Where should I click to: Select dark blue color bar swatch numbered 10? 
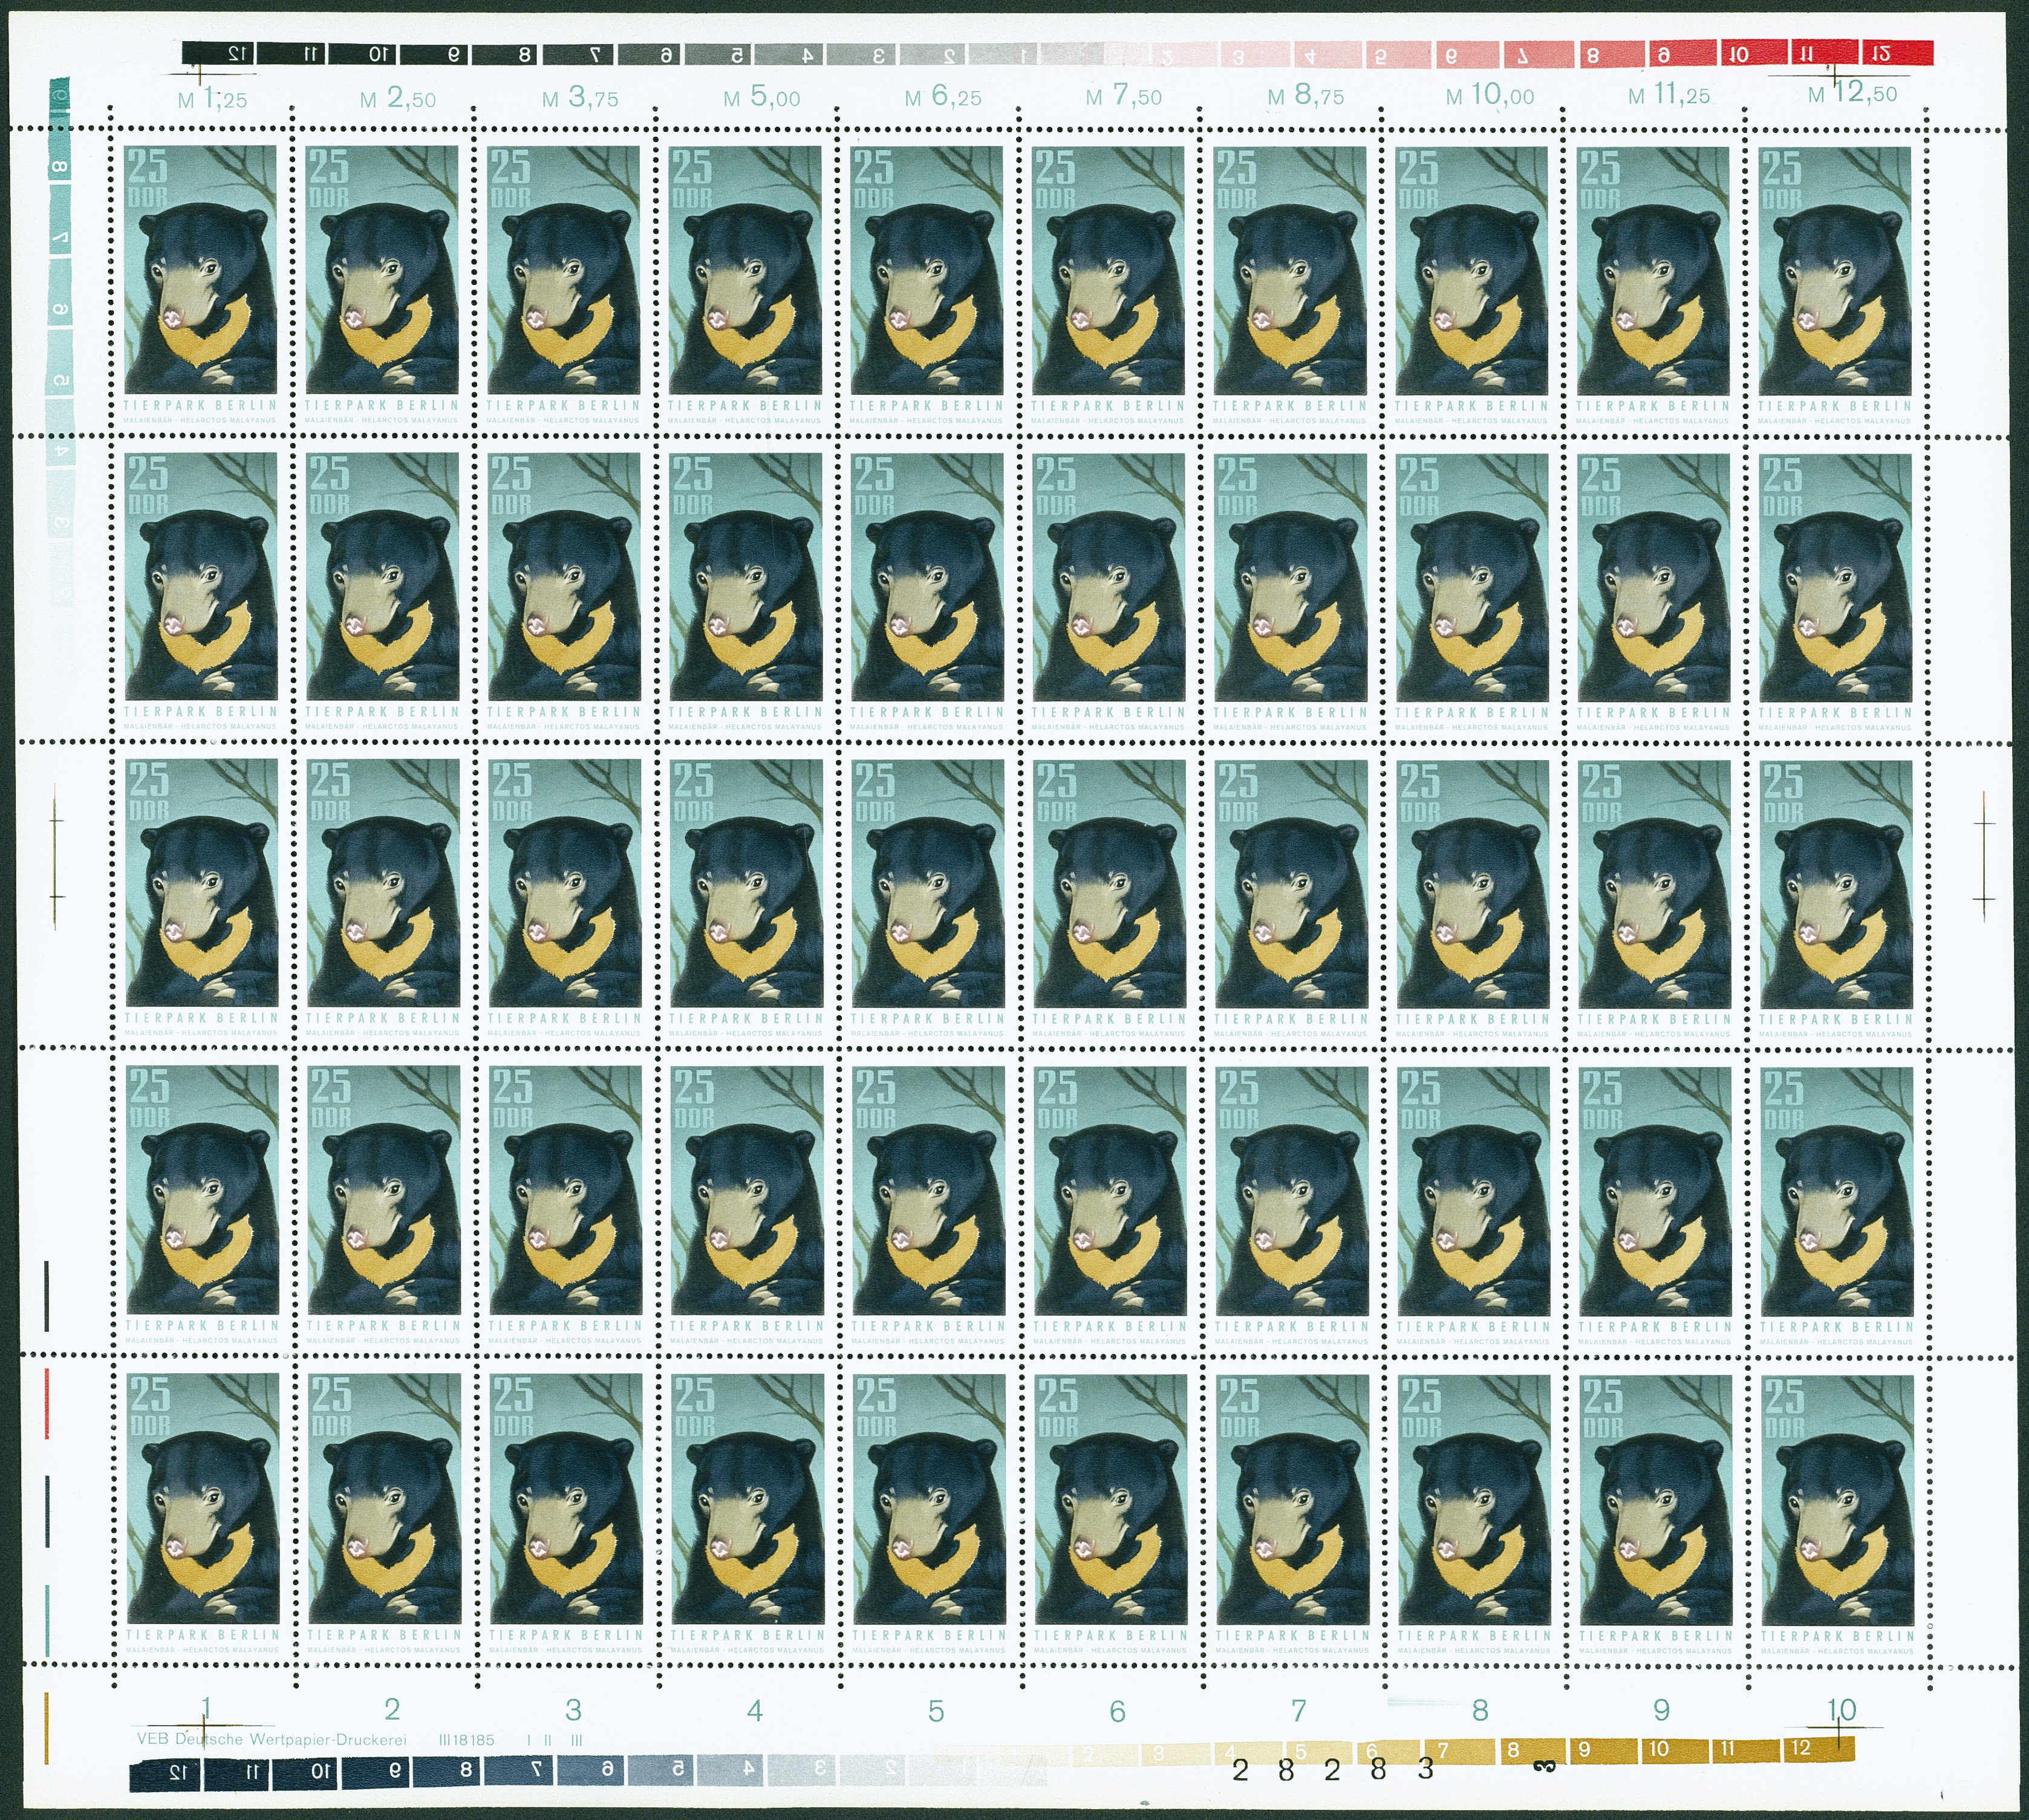click(x=305, y=1775)
